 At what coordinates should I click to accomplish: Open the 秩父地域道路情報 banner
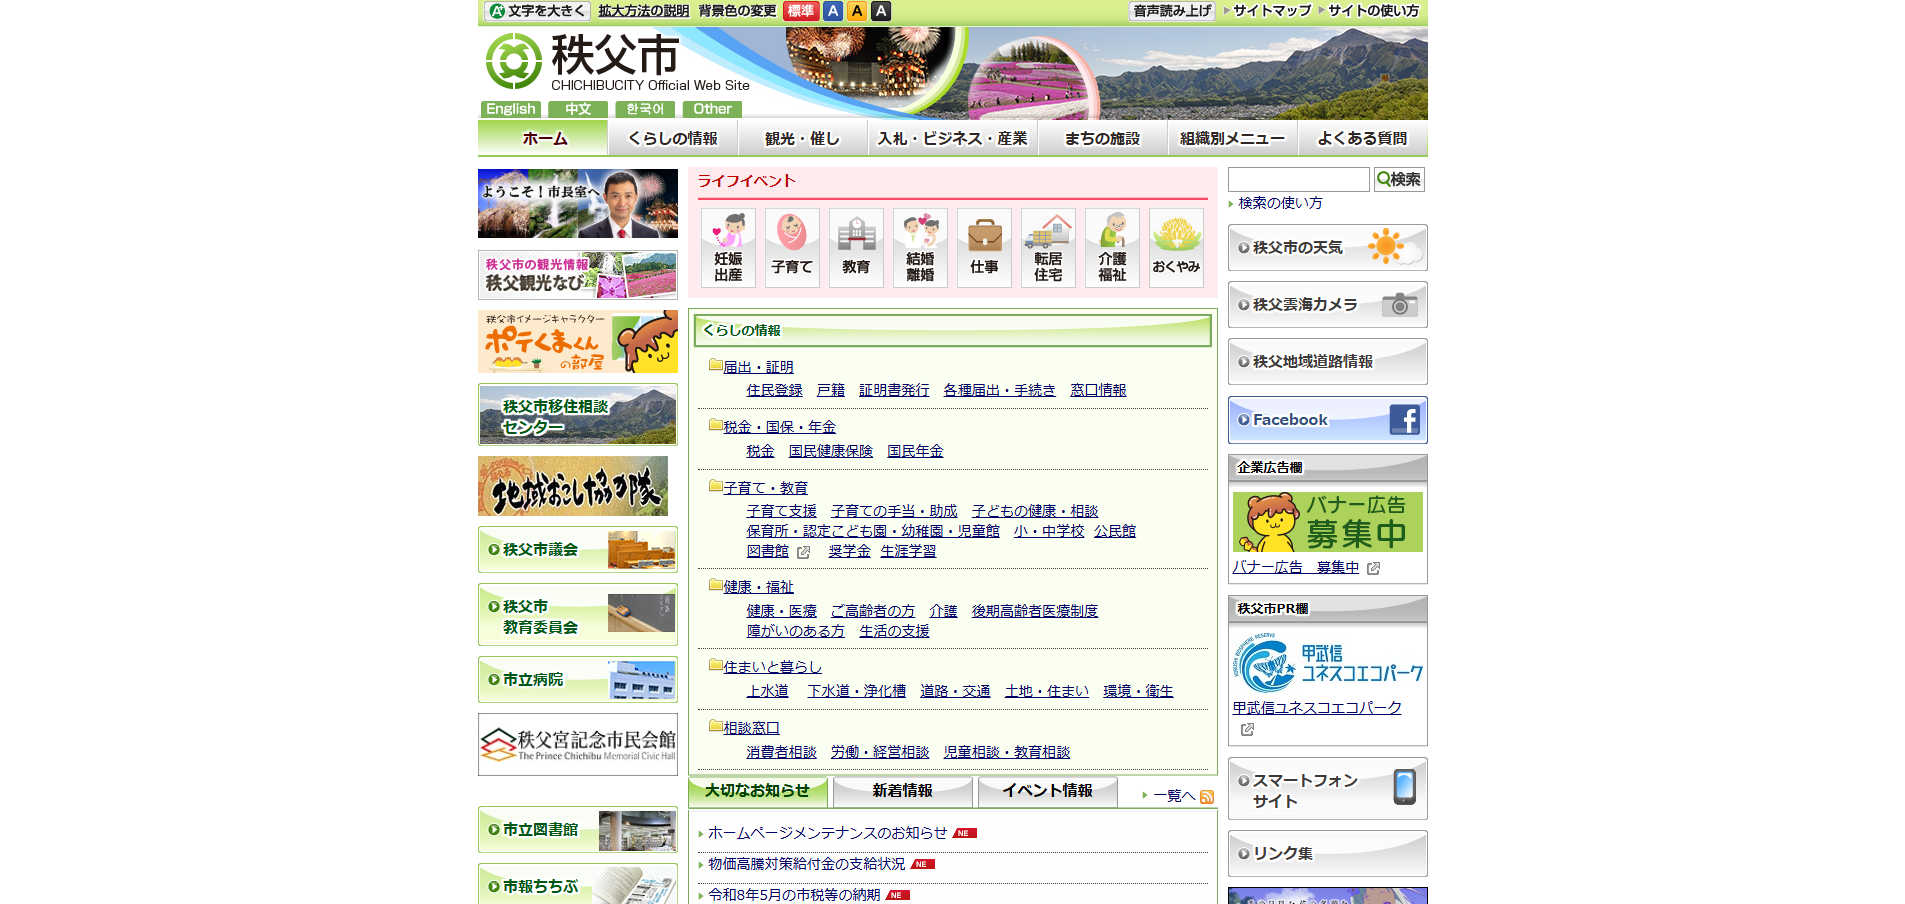[1328, 361]
